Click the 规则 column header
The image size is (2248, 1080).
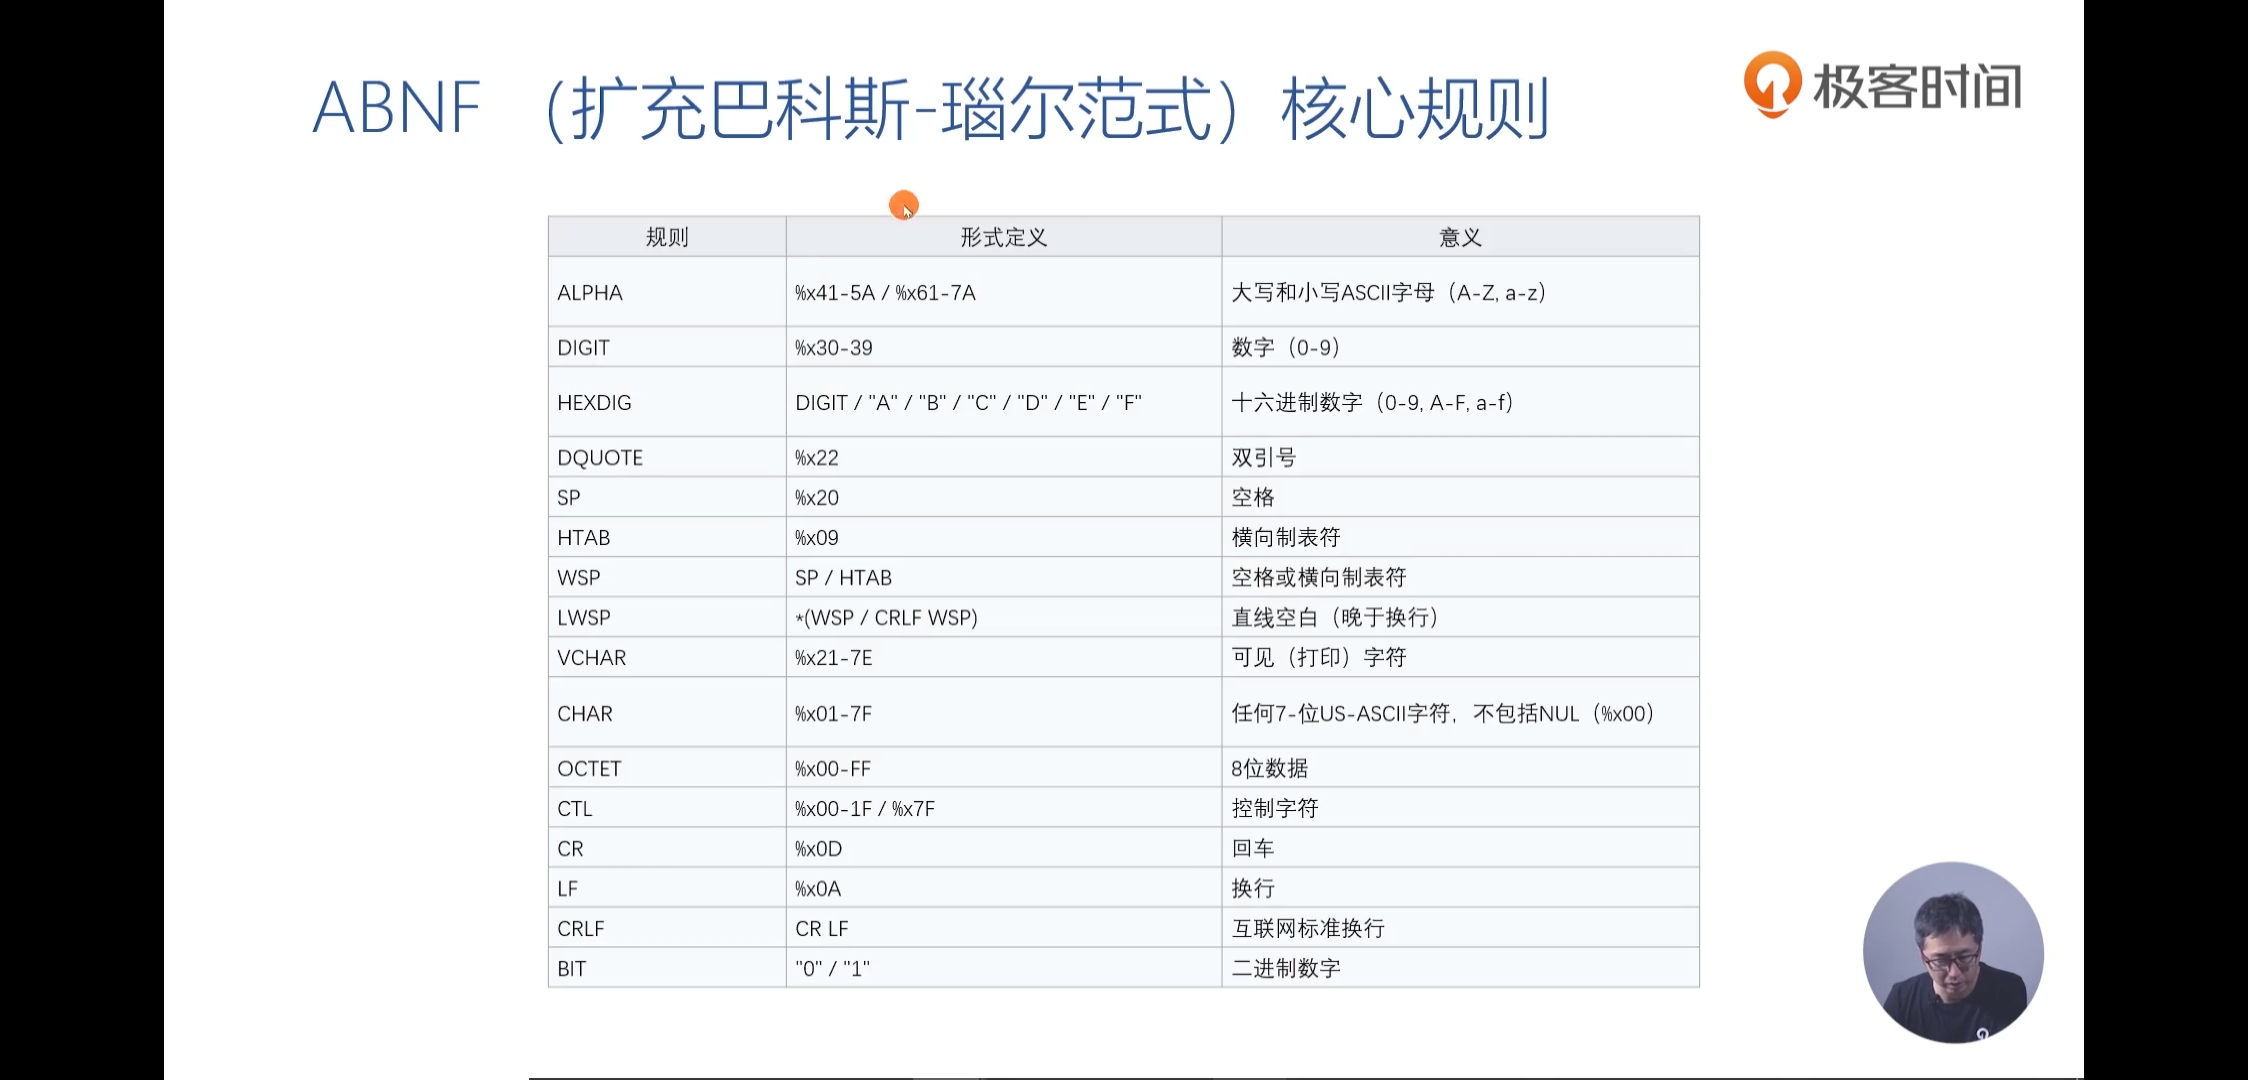tap(667, 237)
